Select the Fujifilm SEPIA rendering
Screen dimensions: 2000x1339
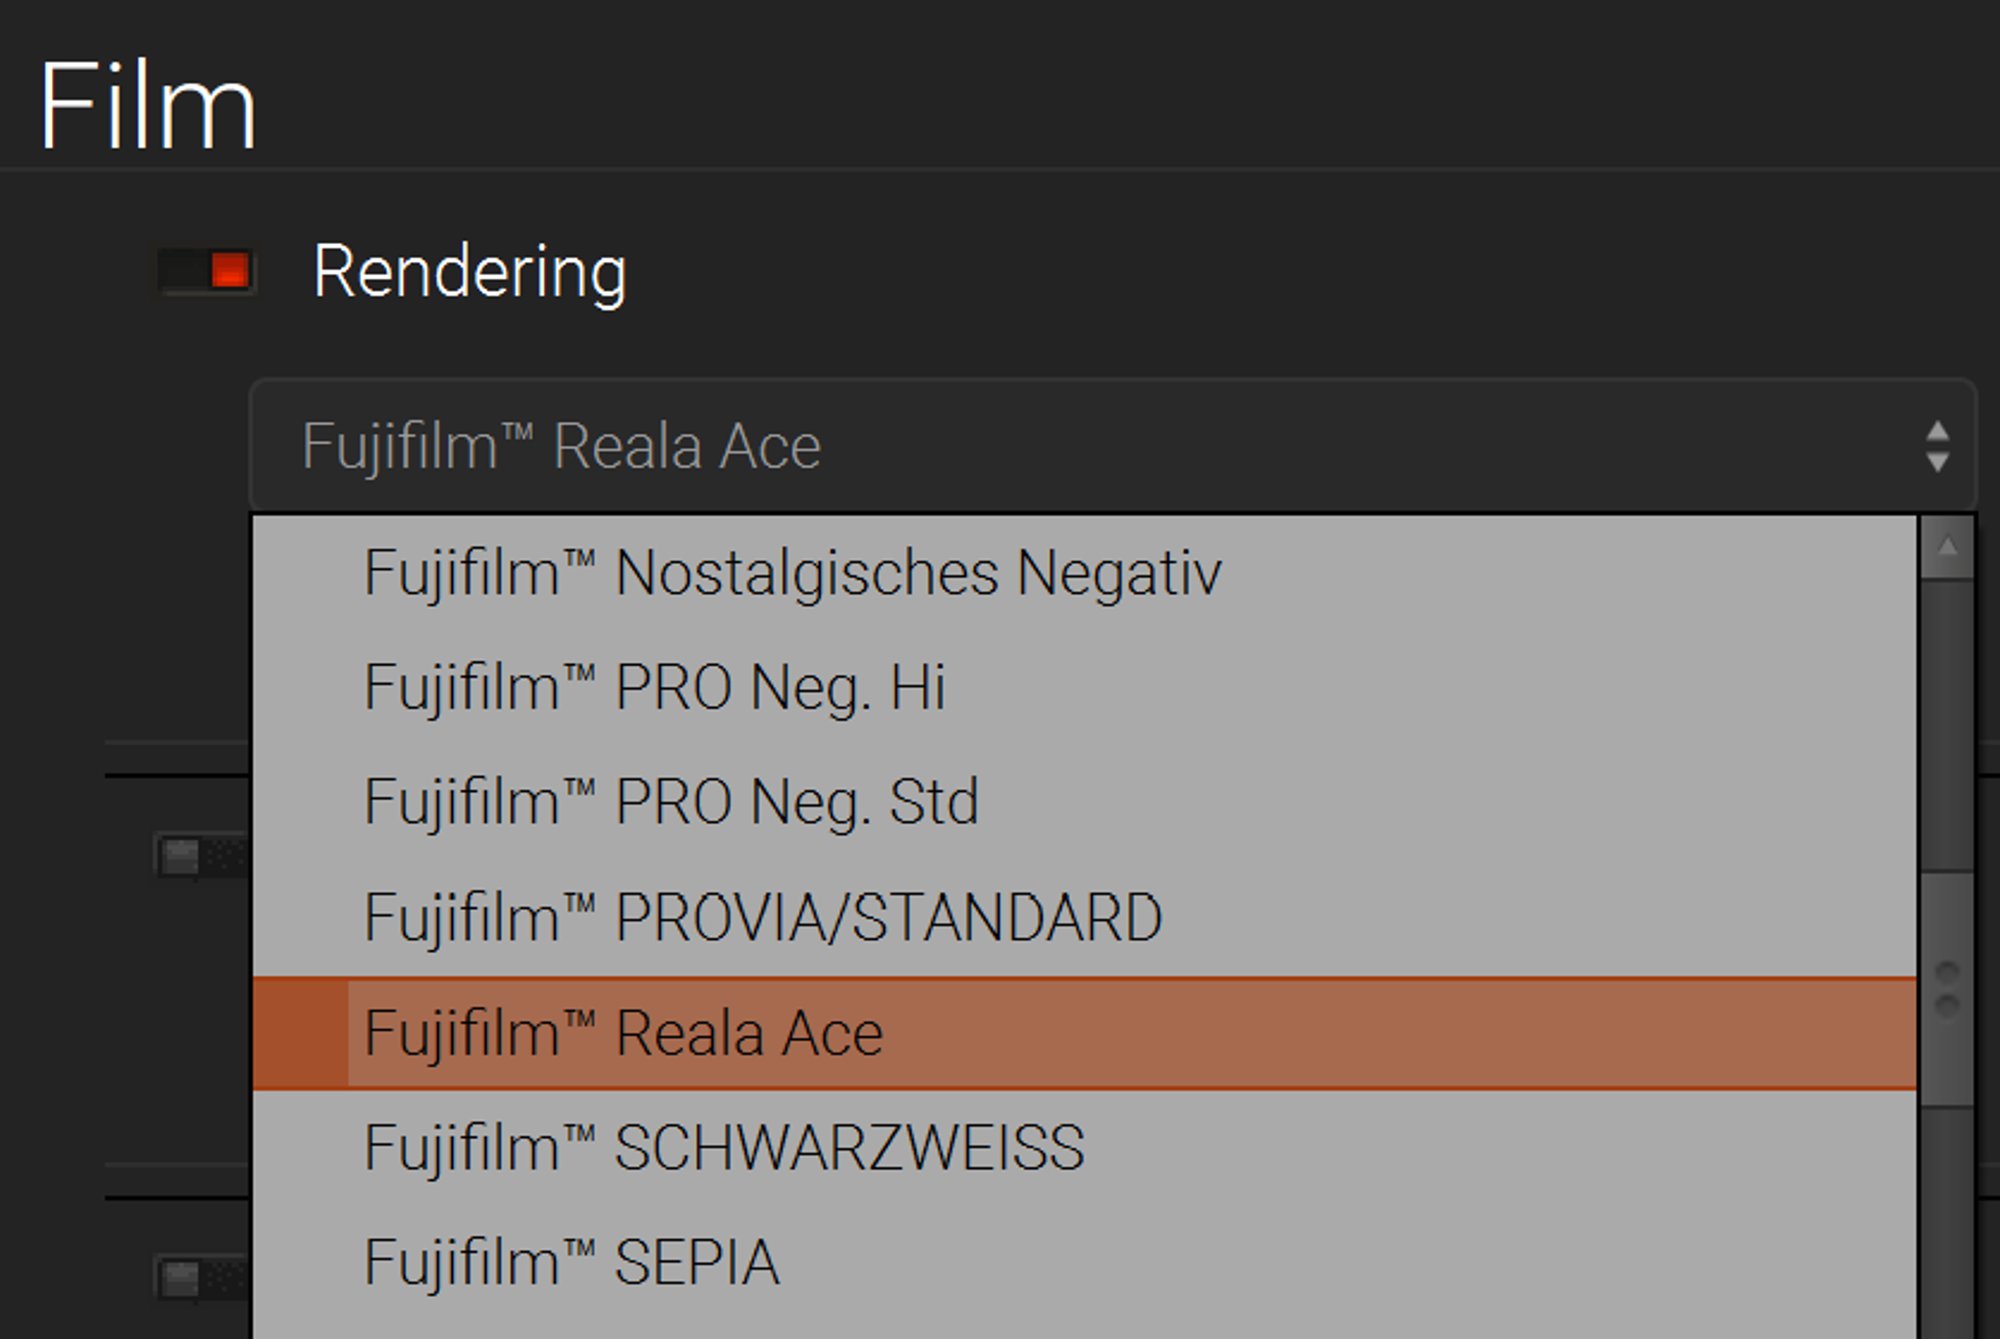coord(571,1262)
